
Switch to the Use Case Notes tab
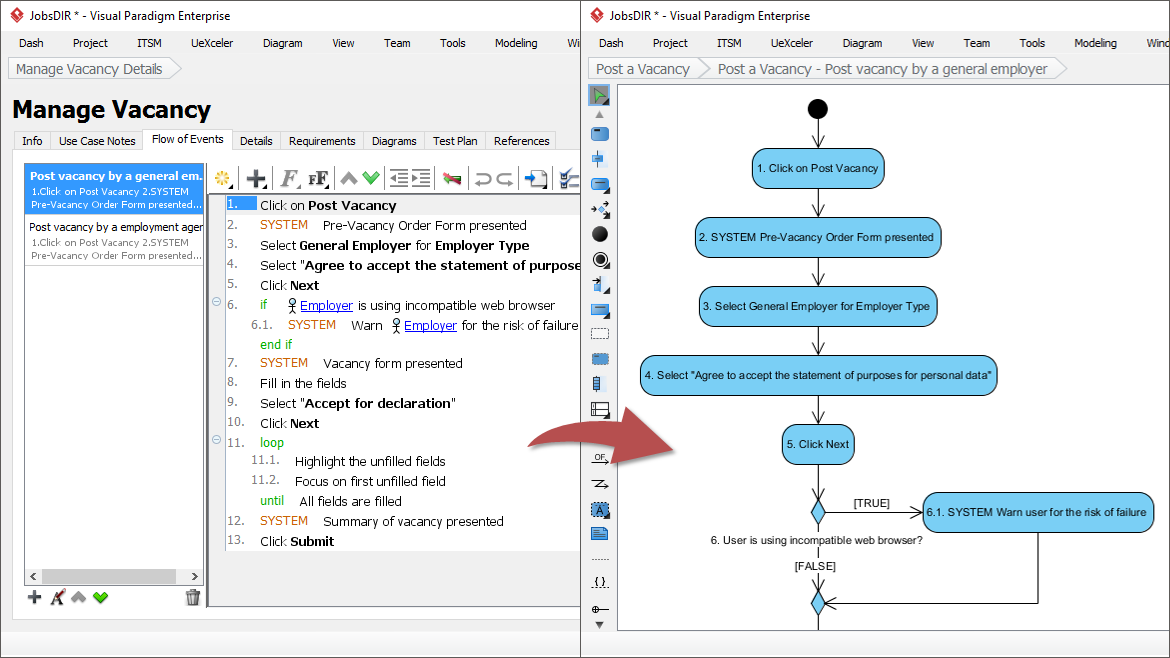coord(97,141)
